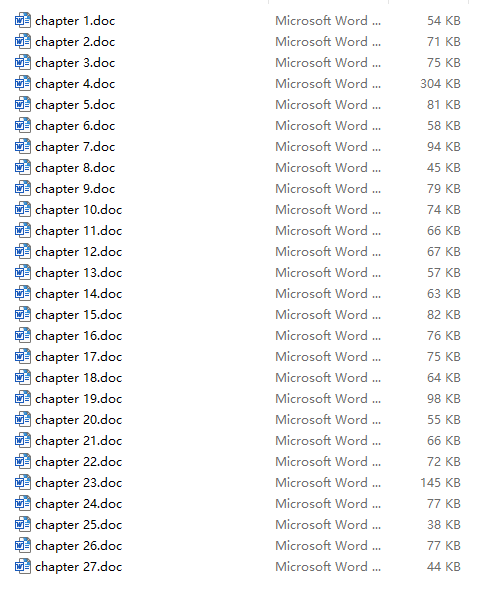The height and width of the screenshot is (595, 493).
Task: Select the Word icon beside chapter 4.doc
Action: (x=23, y=83)
